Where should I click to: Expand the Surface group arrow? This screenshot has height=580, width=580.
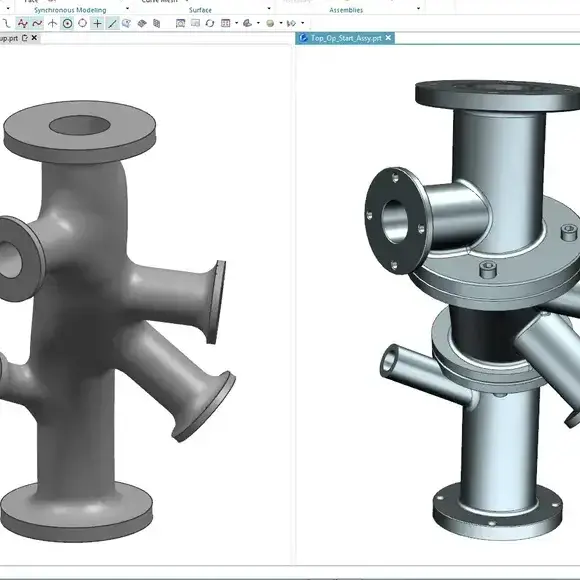269,8
